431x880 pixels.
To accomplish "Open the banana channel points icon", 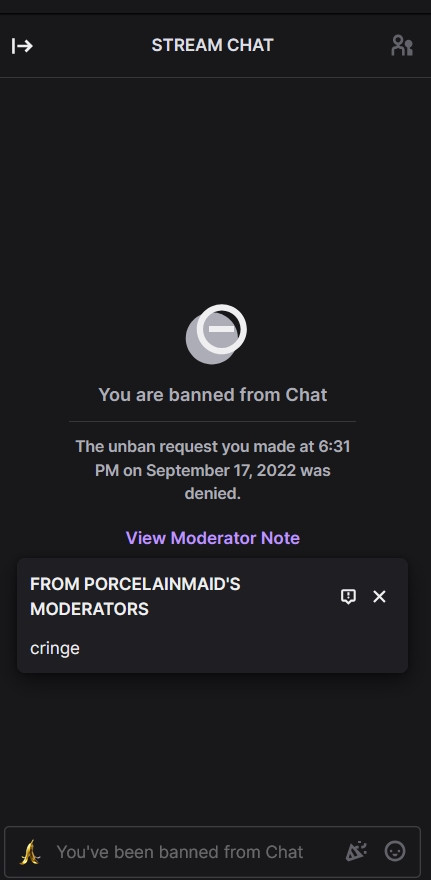I will tap(30, 851).
